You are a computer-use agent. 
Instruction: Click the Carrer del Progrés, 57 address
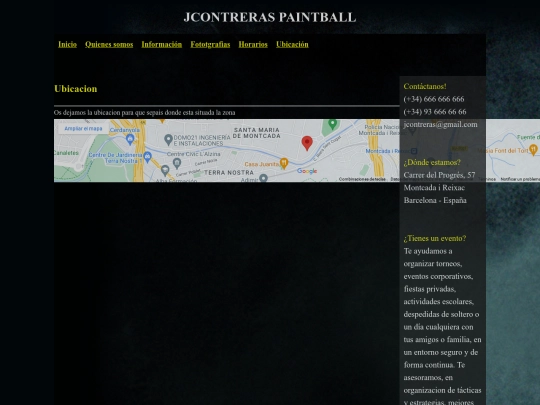[x=439, y=175]
